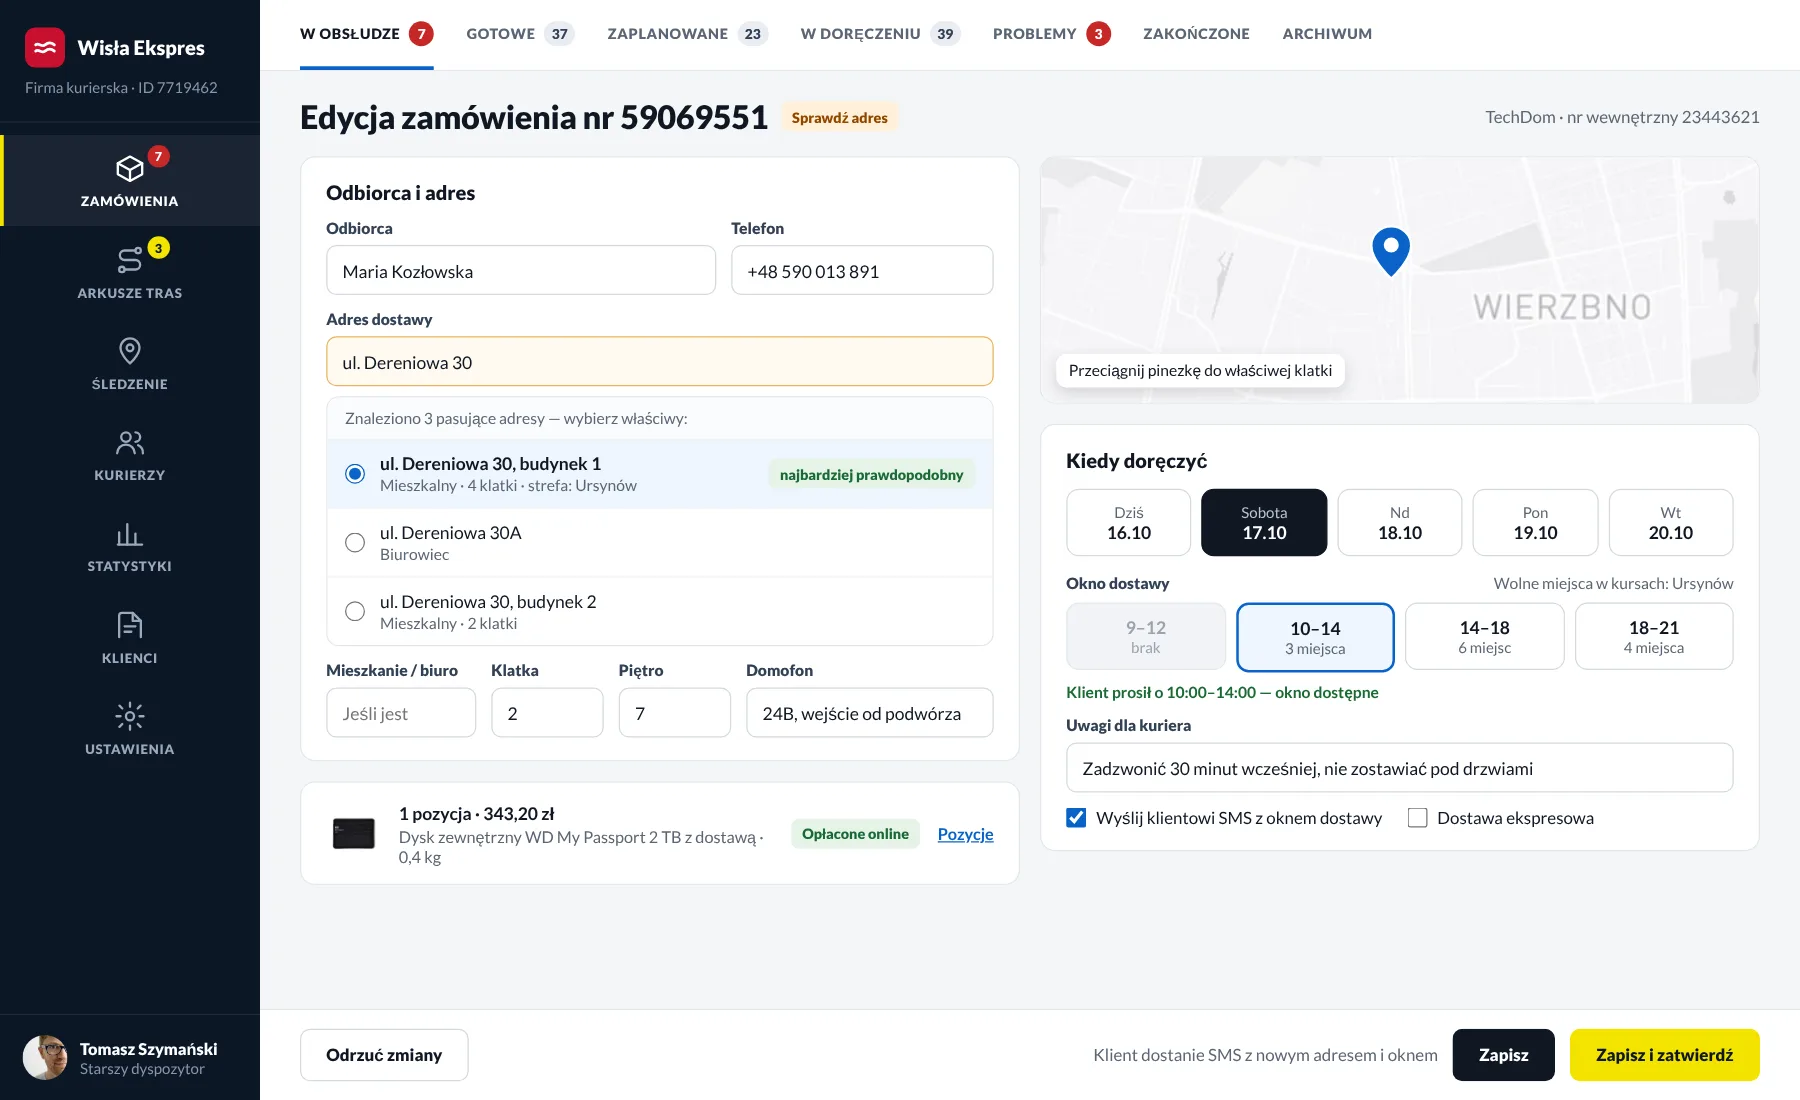Click the external disk product thumbnail
The height and width of the screenshot is (1100, 1800).
pyautogui.click(x=354, y=833)
